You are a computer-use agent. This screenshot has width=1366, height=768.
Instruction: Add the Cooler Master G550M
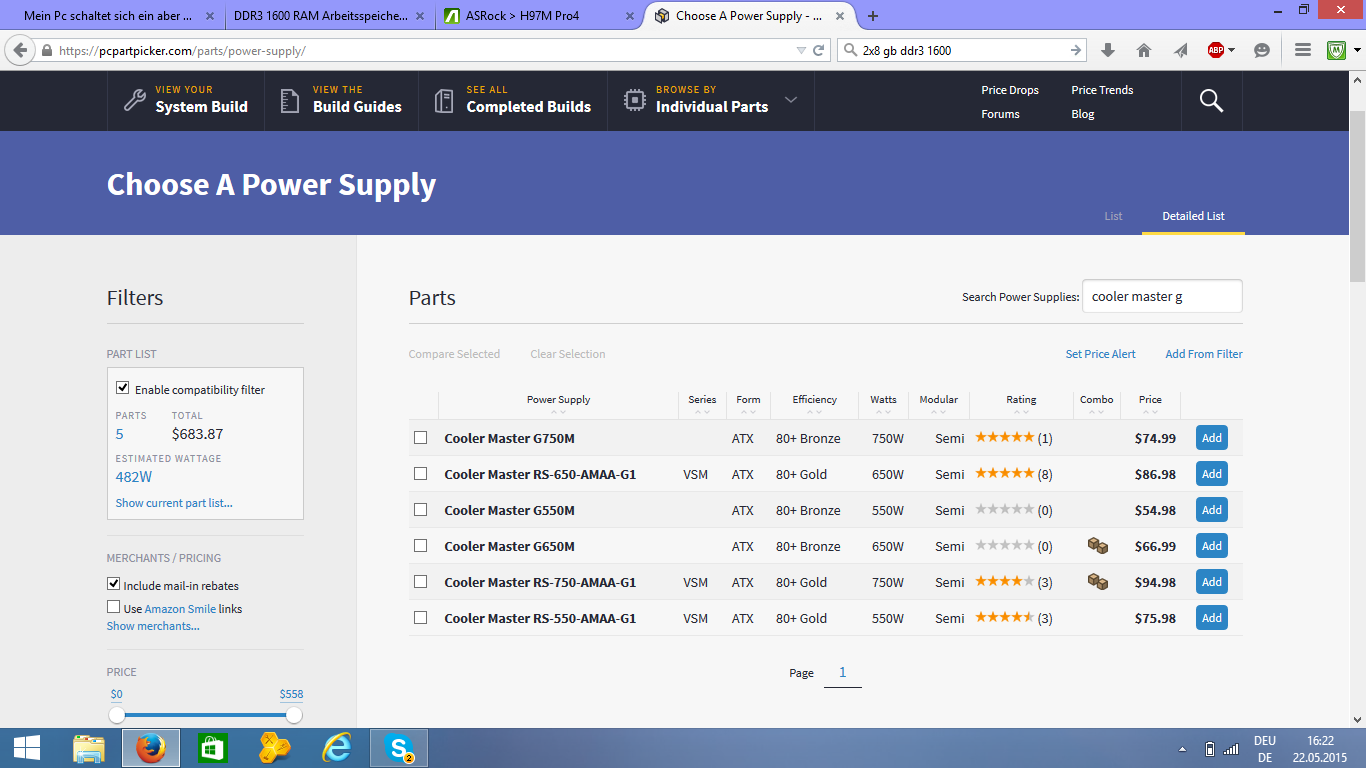point(1212,510)
